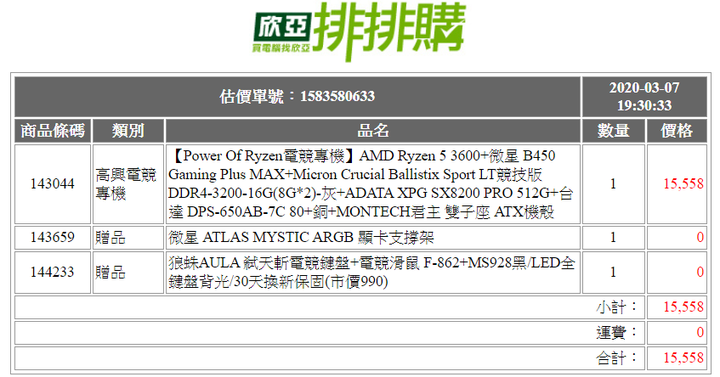Click the 數量 column header
This screenshot has height=377, width=720.
613,131
